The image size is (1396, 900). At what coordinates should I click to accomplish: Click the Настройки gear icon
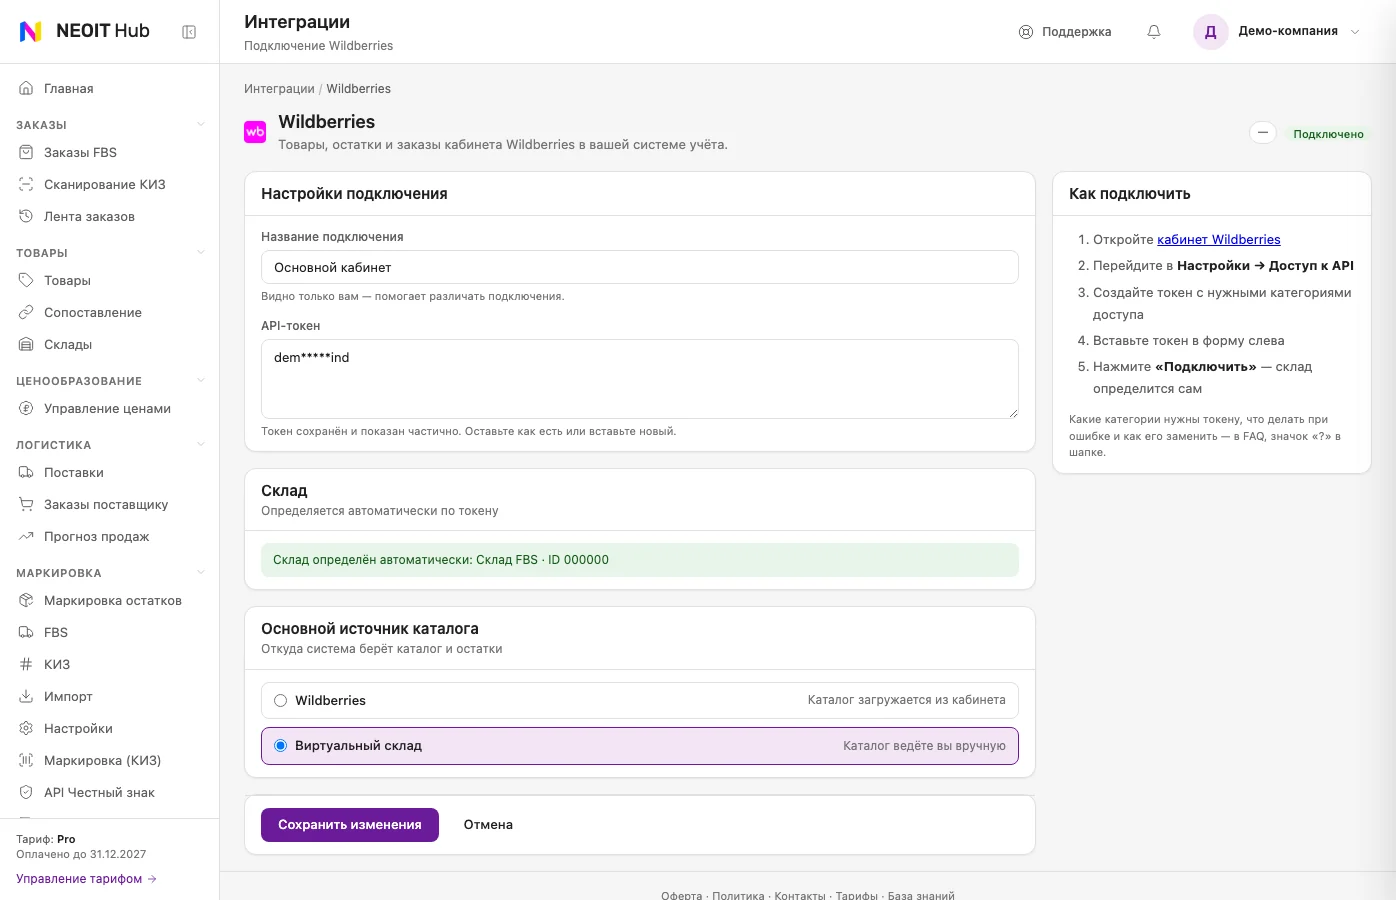coord(26,729)
